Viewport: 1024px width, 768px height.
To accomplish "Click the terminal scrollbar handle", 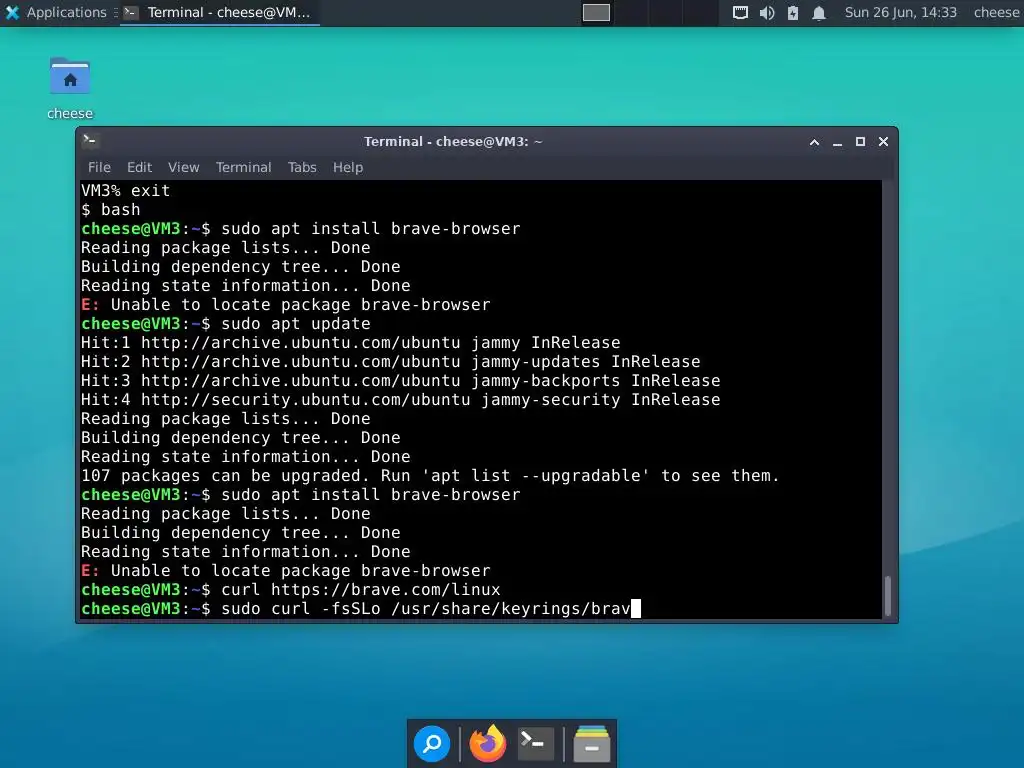I will [x=888, y=596].
